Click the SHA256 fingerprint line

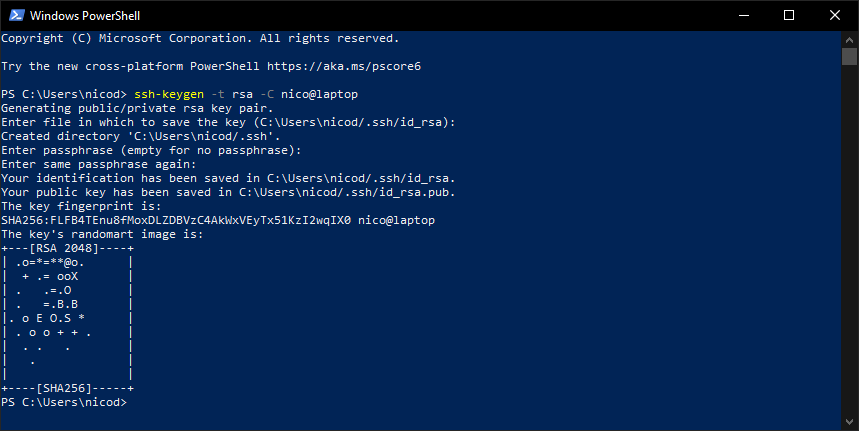218,220
